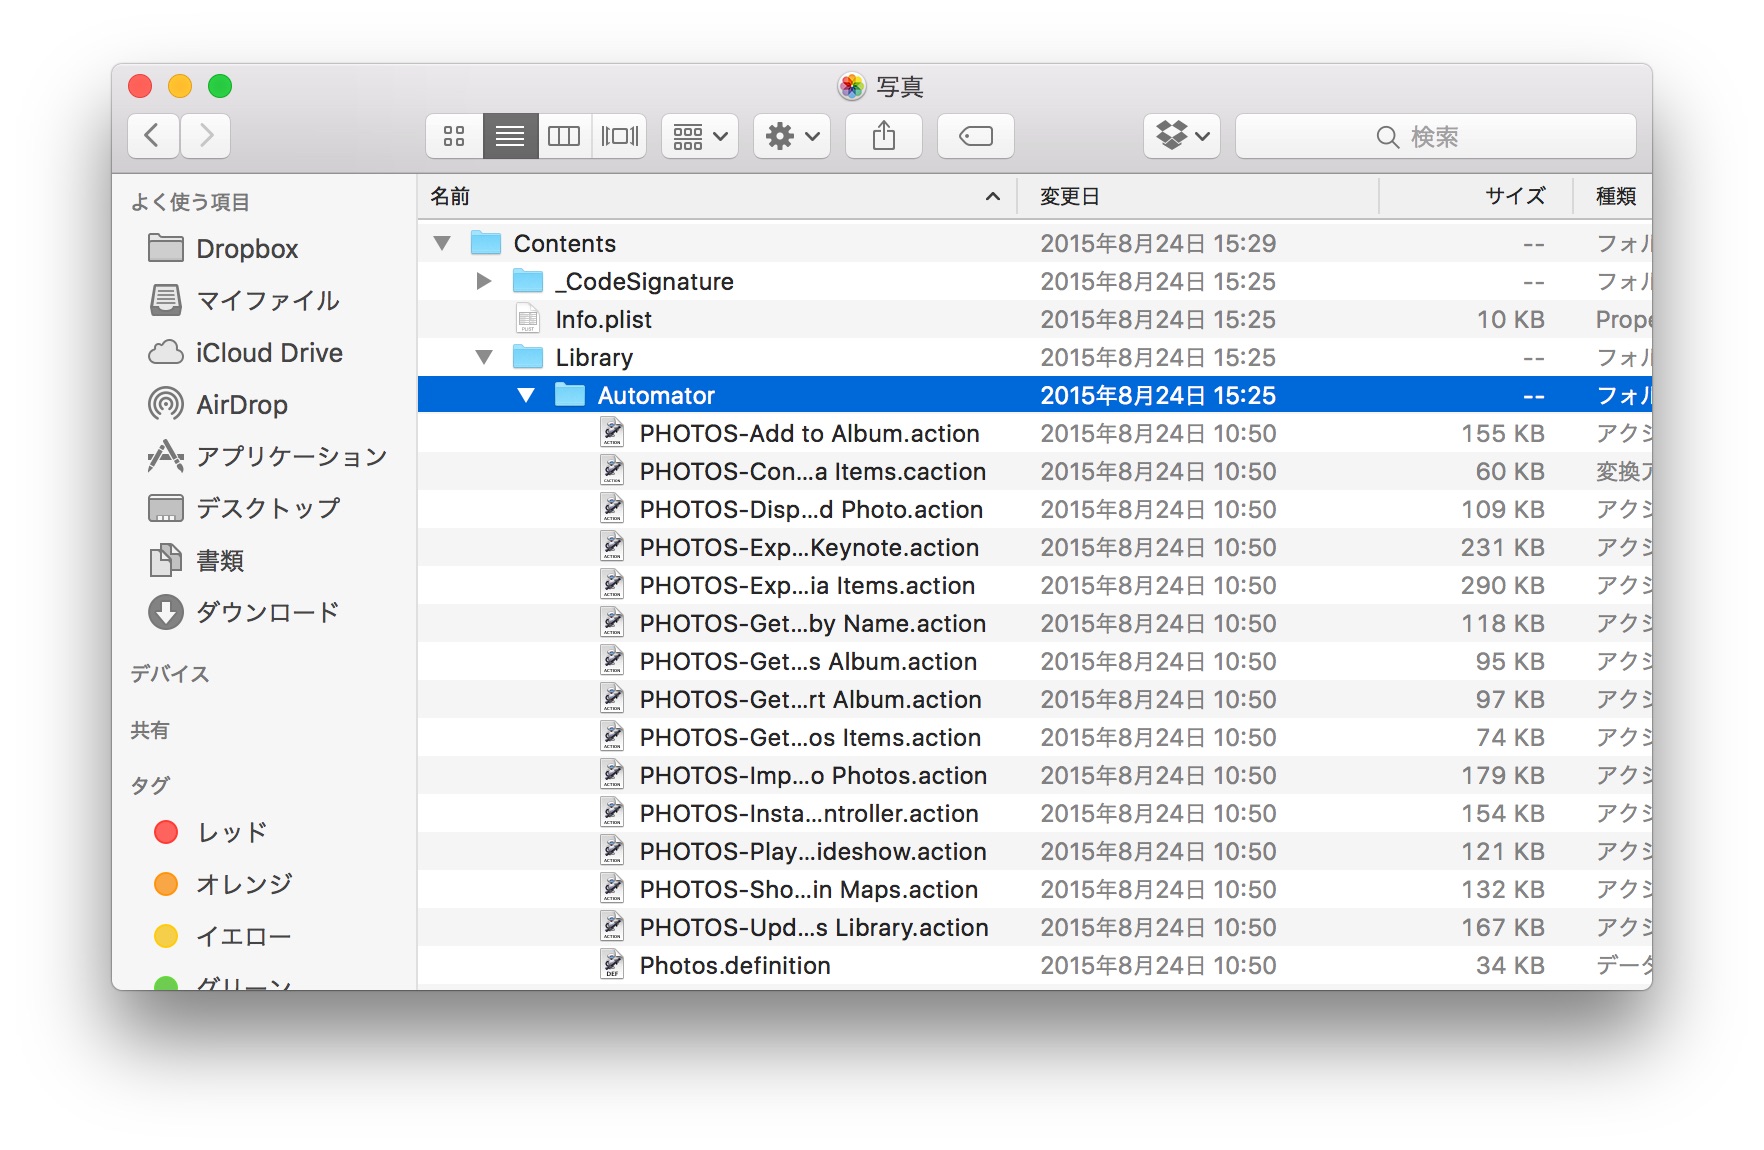Click the タグ sidebar section header

(150, 785)
